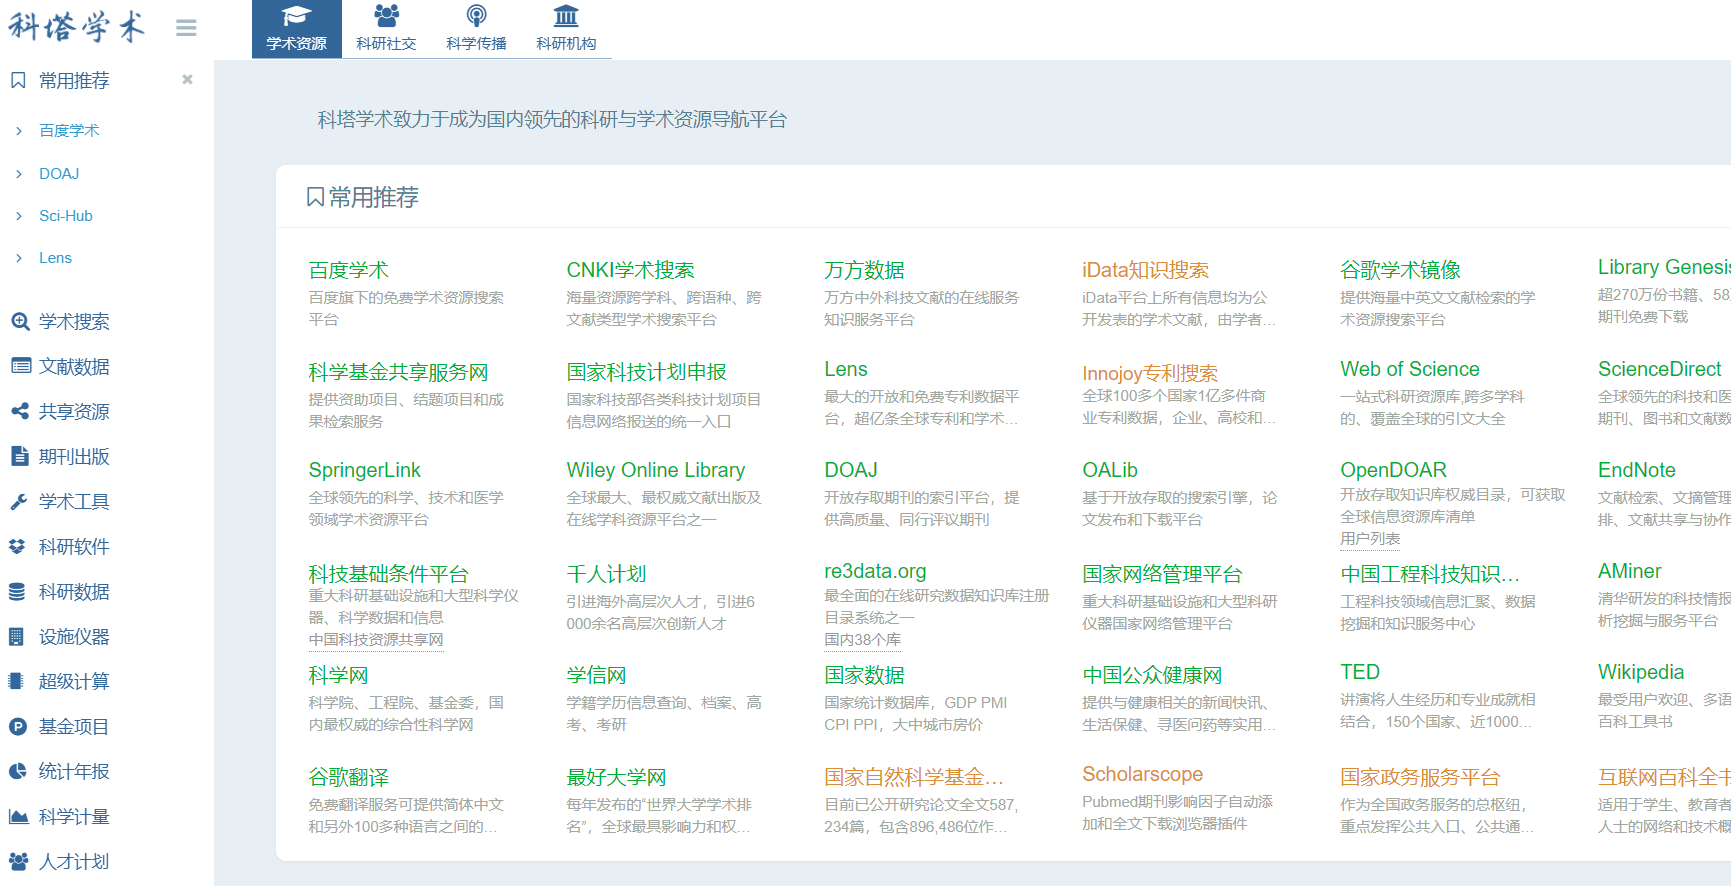Click the dropbox-style icon next to 科研软件
The height and width of the screenshot is (886, 1731).
coord(17,546)
